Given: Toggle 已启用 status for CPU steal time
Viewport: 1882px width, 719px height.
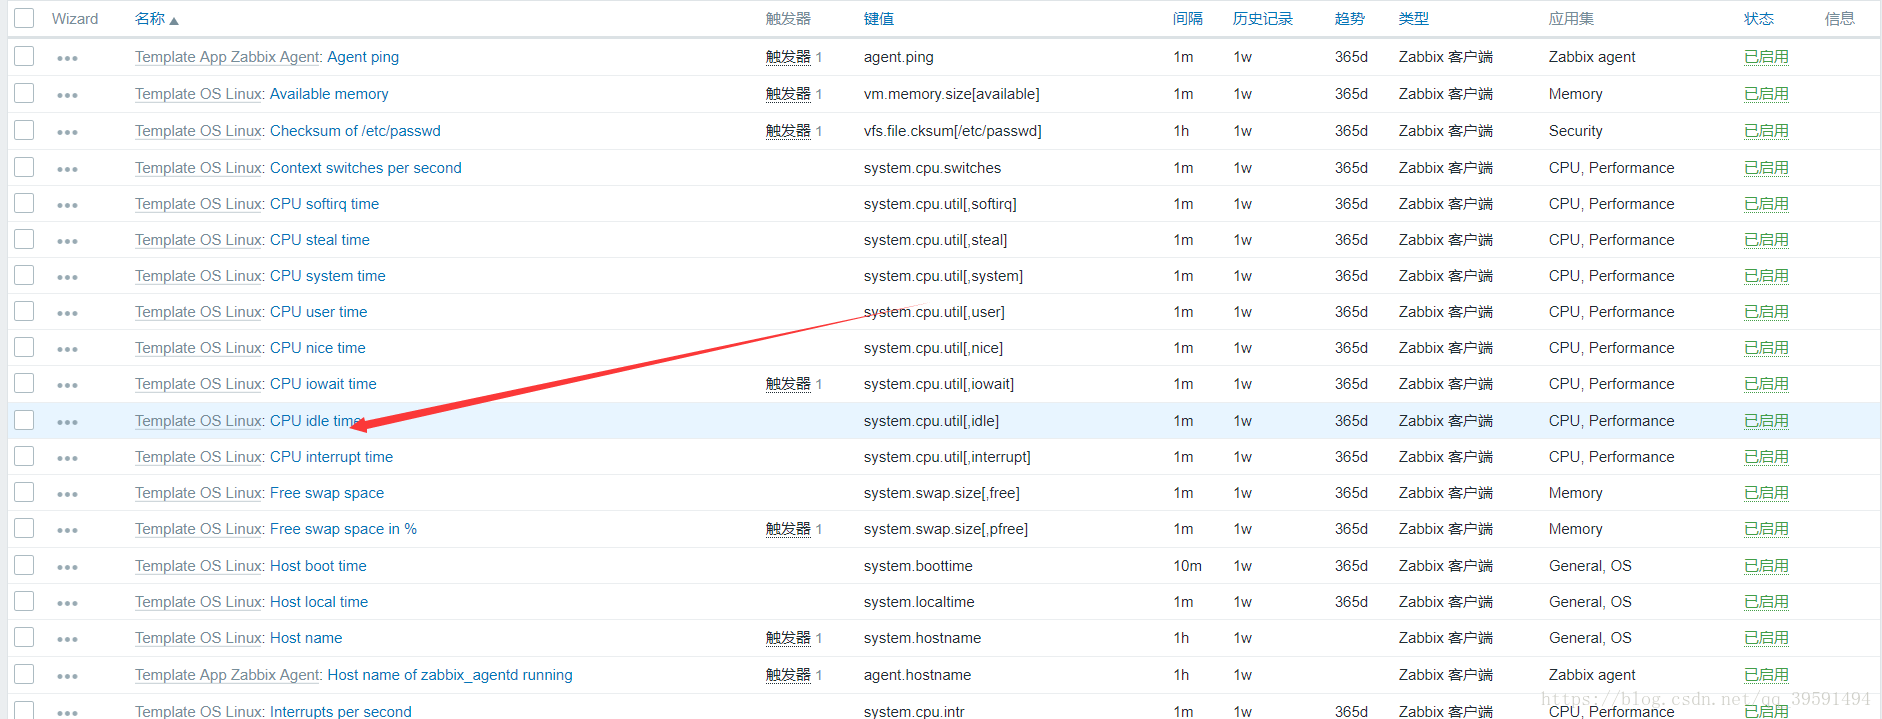Looking at the screenshot, I should coord(1766,240).
